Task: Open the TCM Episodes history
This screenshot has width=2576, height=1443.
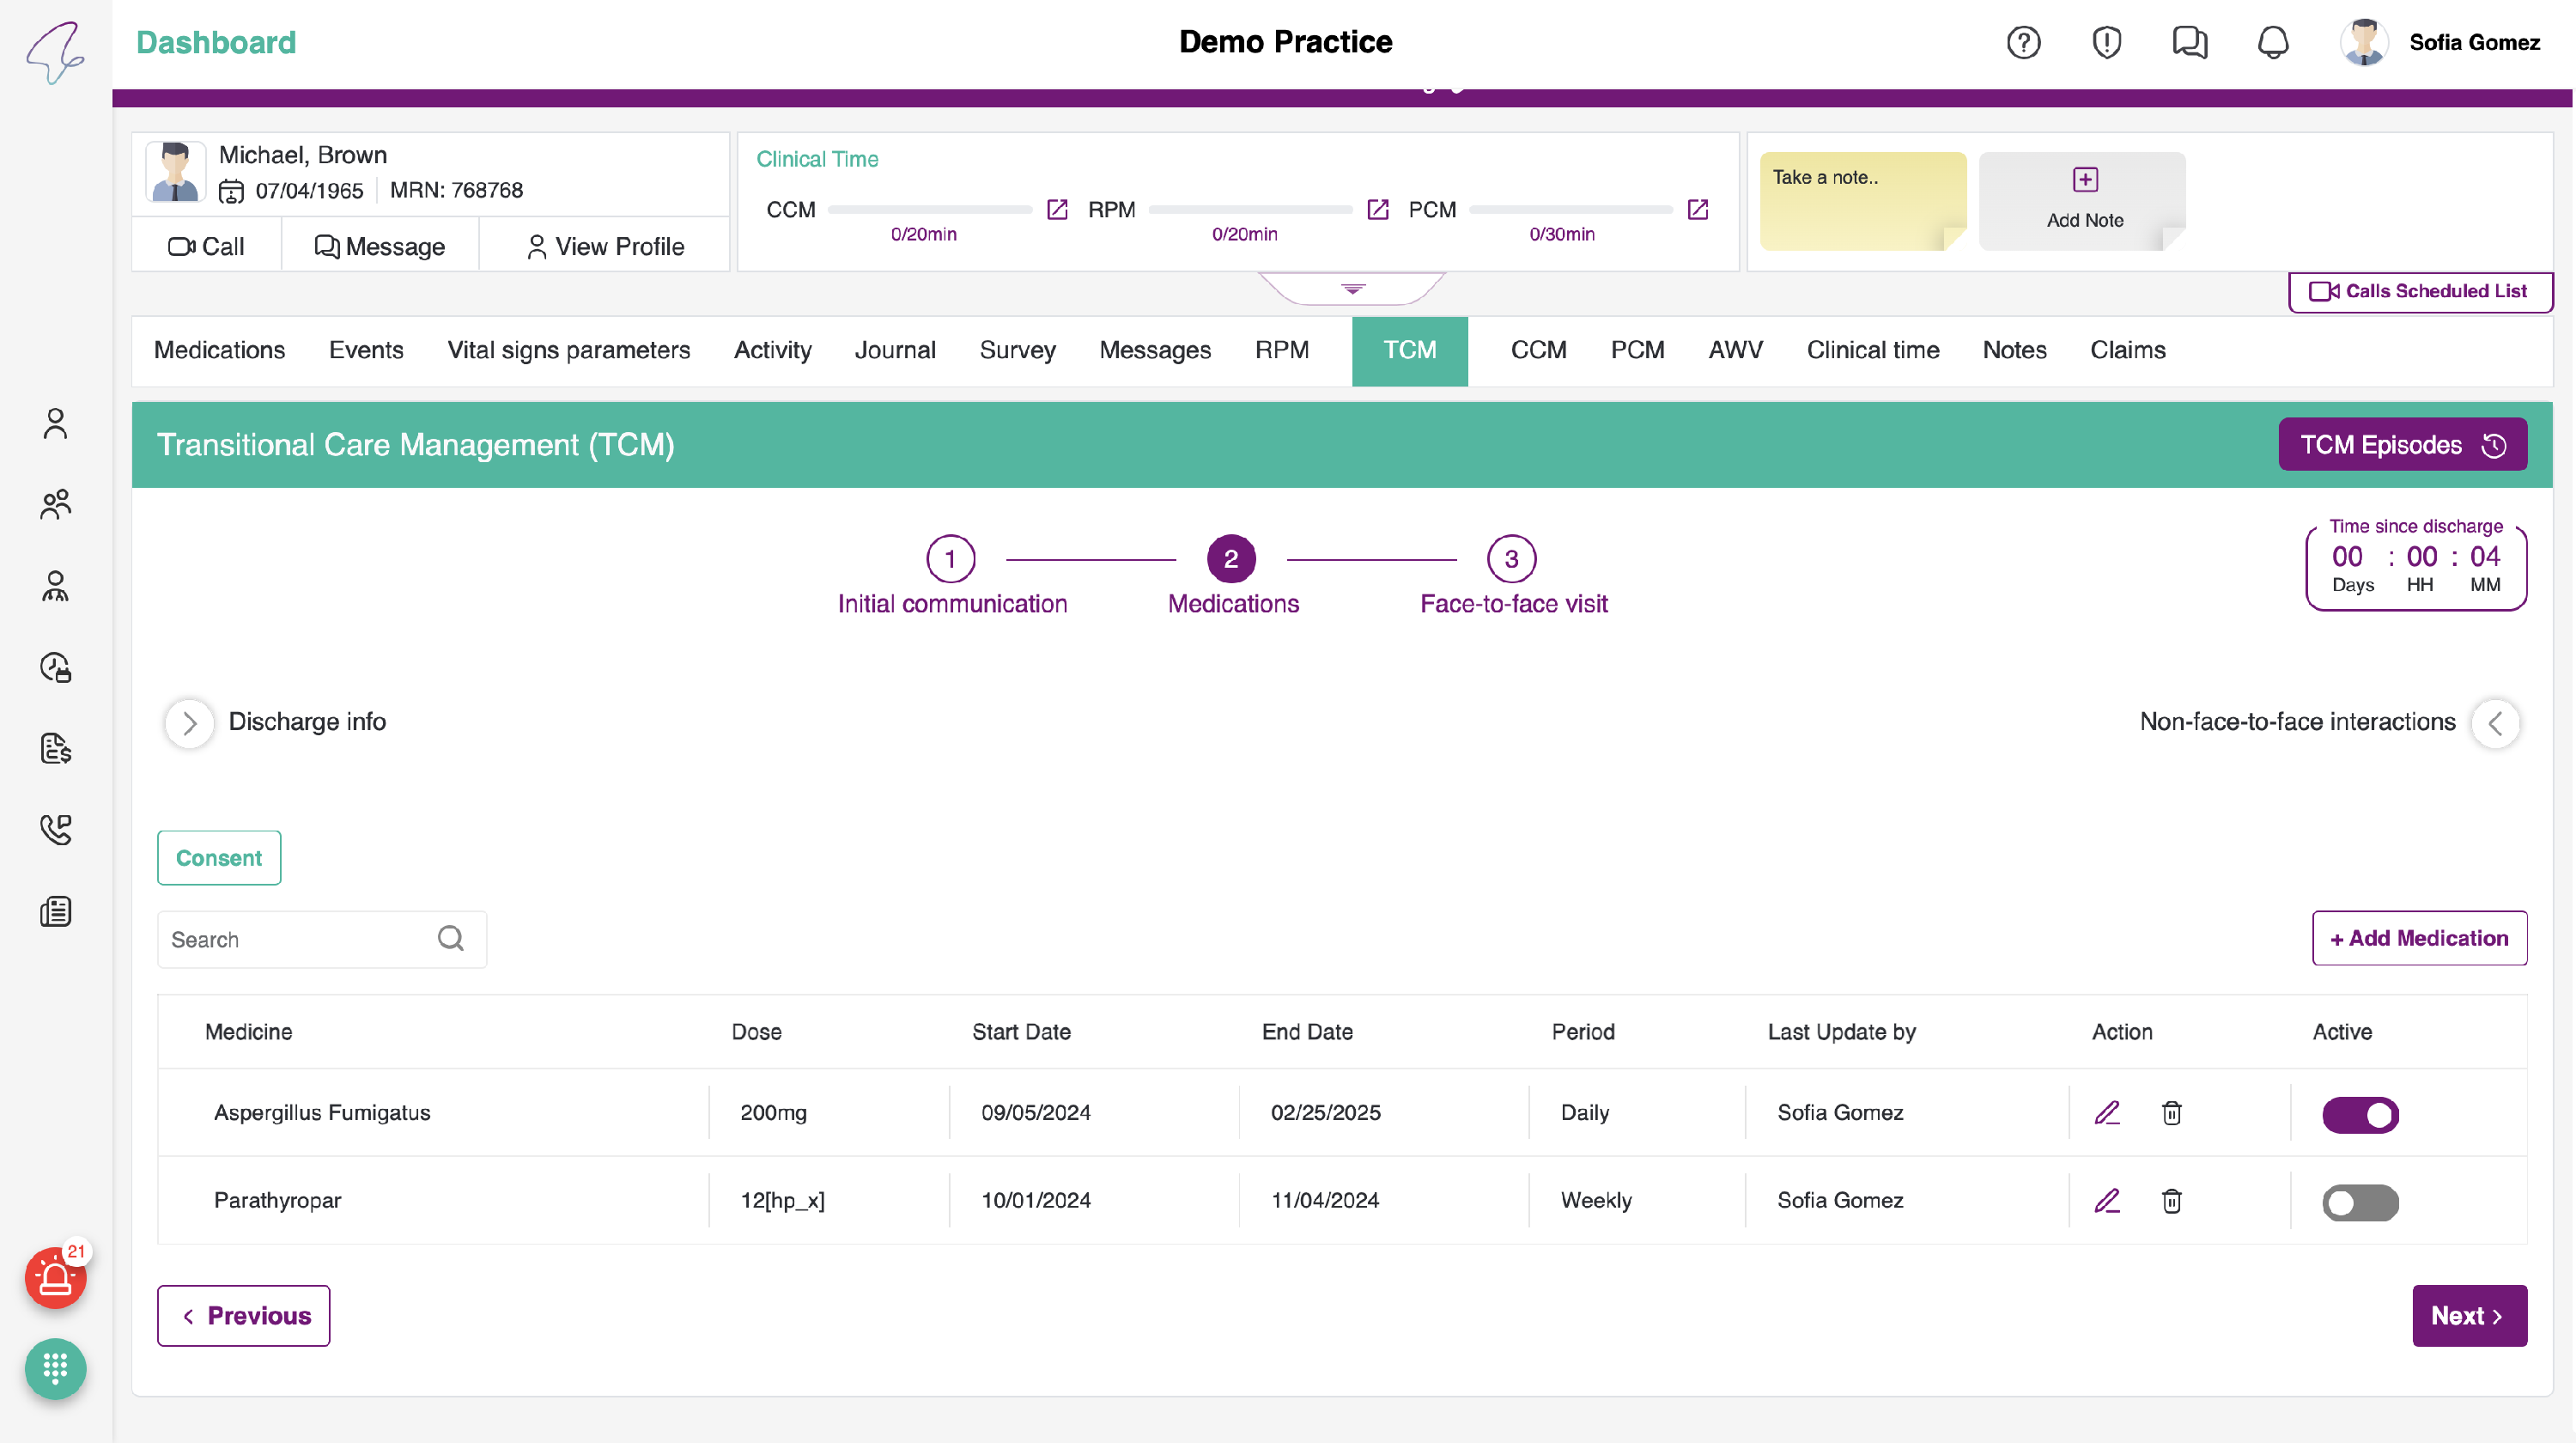Action: (x=2402, y=445)
